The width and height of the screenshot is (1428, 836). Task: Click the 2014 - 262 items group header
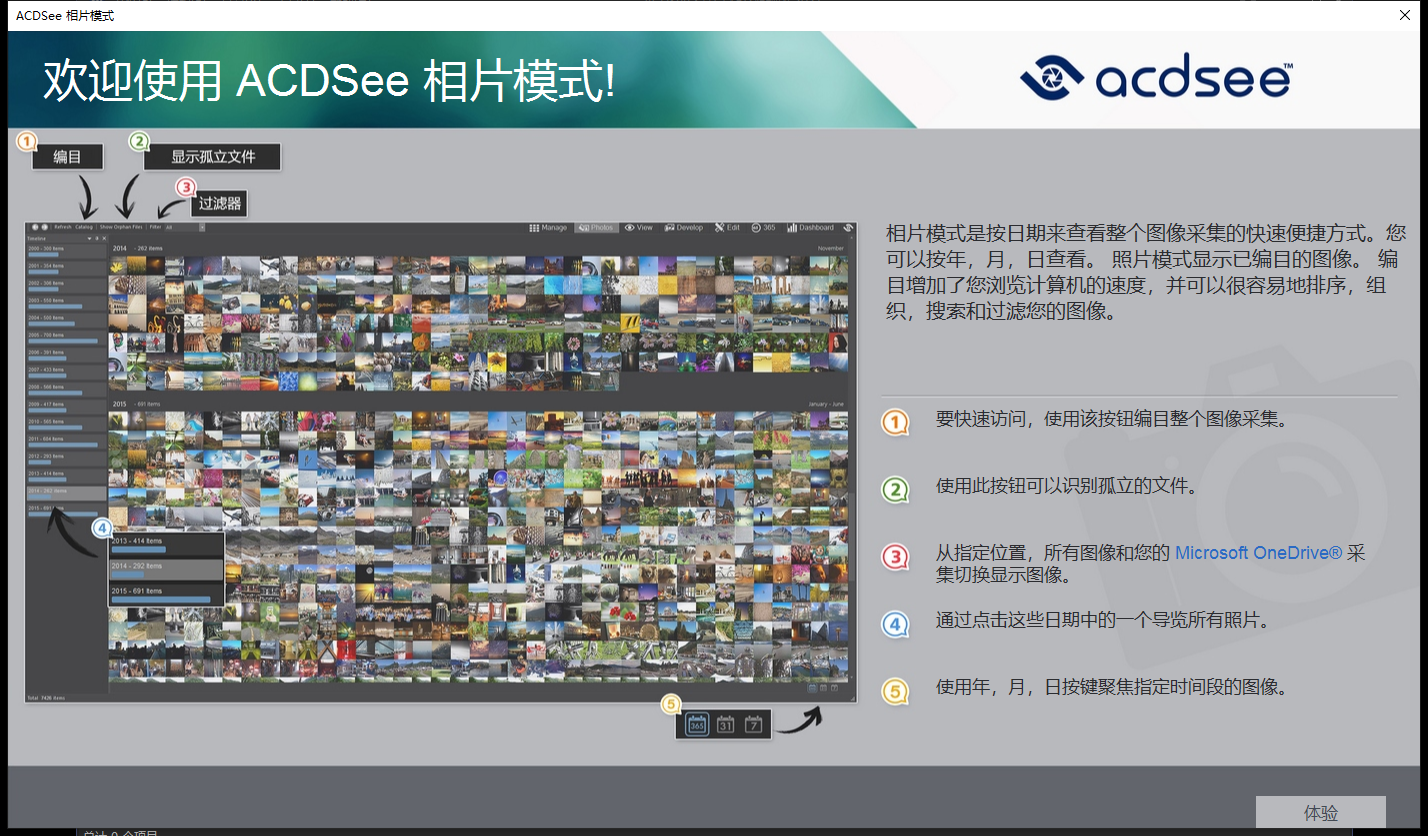click(x=138, y=248)
